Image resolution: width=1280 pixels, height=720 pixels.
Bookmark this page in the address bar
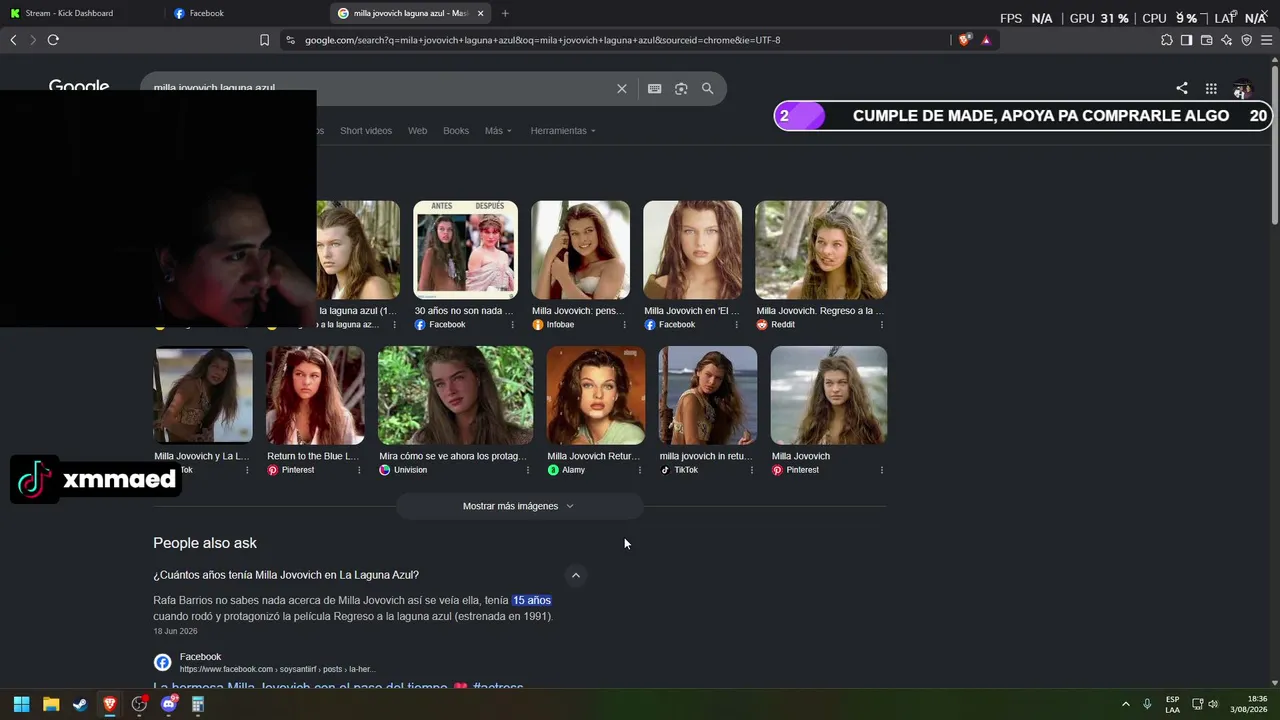pos(264,40)
